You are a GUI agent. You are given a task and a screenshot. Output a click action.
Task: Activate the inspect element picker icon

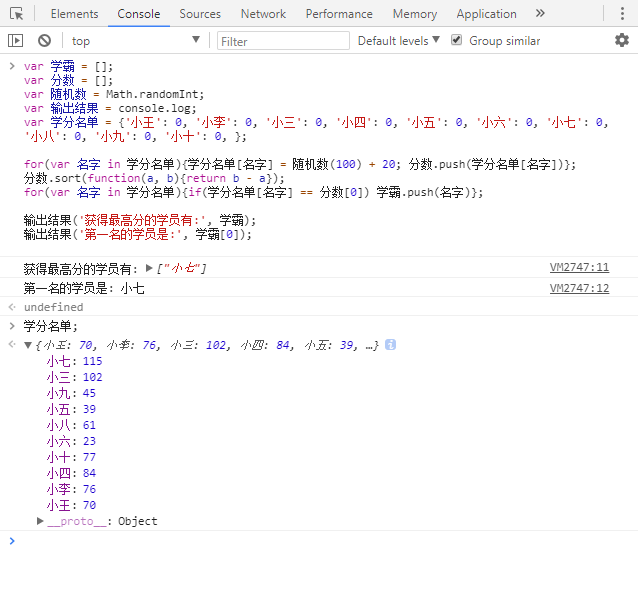pyautogui.click(x=16, y=14)
